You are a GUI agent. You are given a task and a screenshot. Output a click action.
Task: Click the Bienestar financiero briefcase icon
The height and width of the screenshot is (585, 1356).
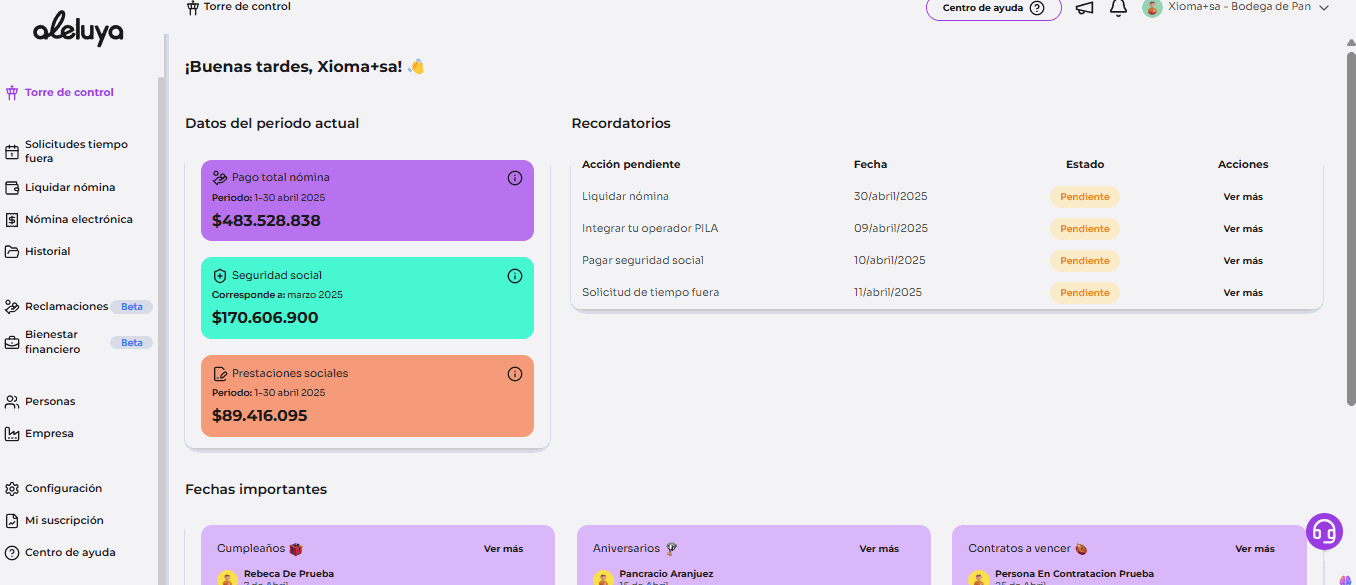[12, 342]
